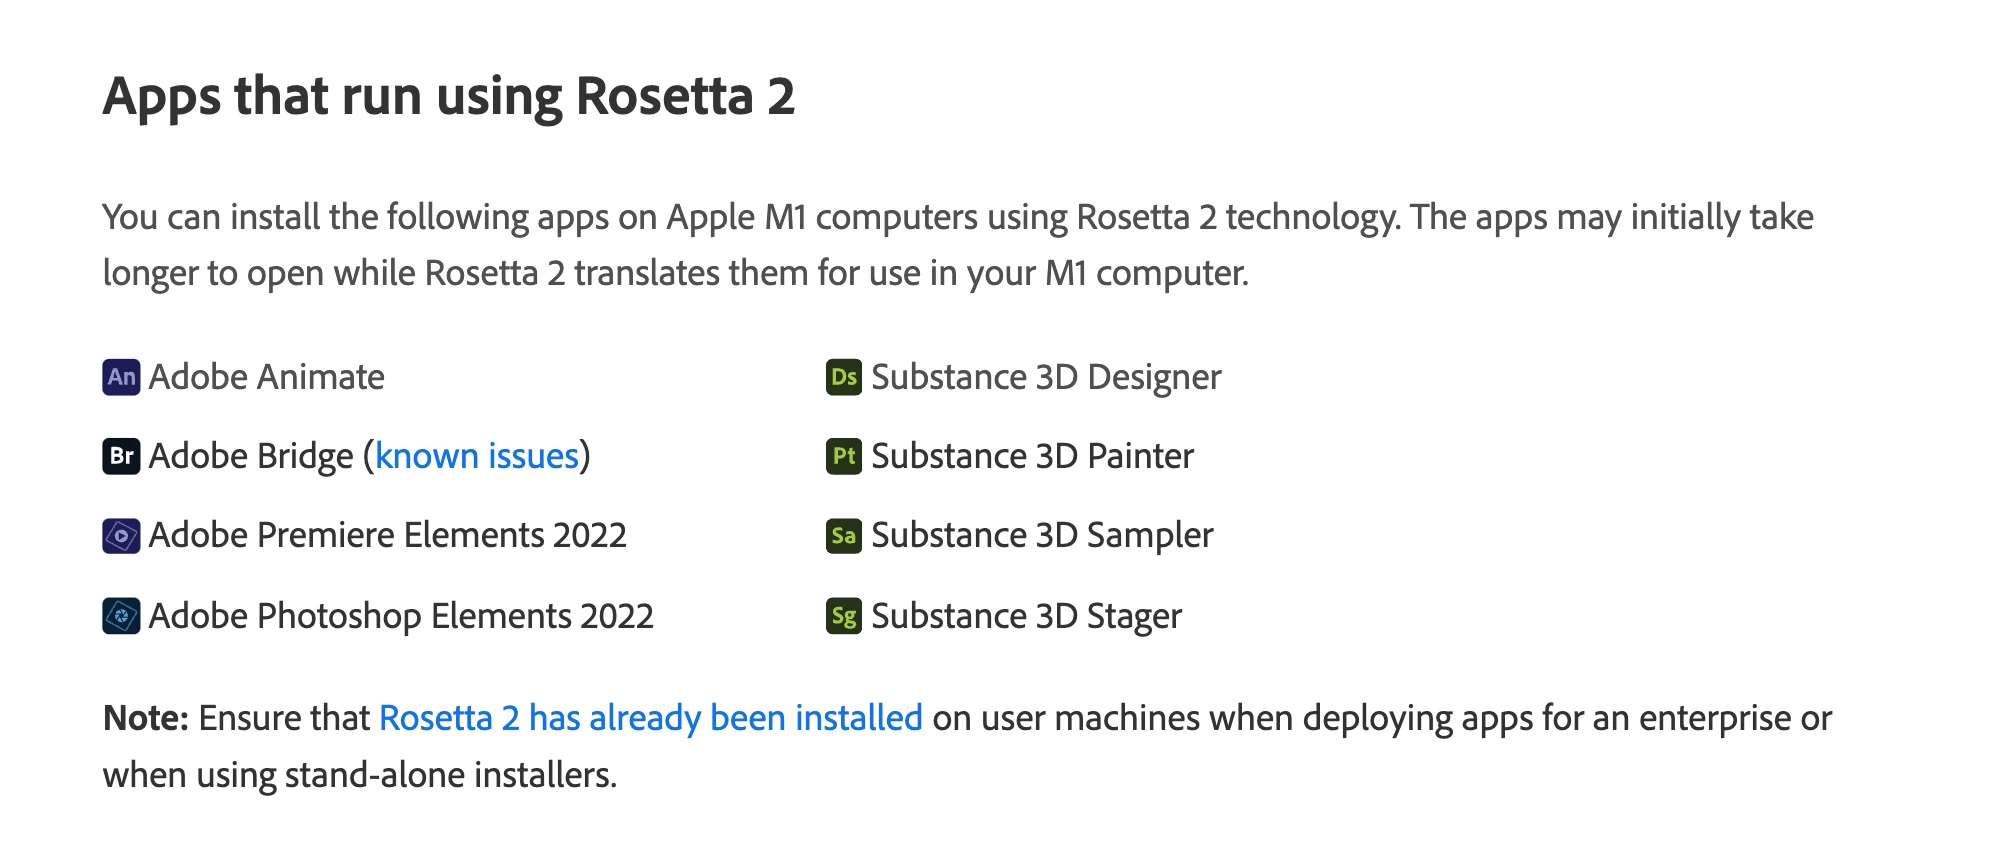This screenshot has height=862, width=2016.
Task: Click the Substance 3D Stager icon
Action: (843, 616)
